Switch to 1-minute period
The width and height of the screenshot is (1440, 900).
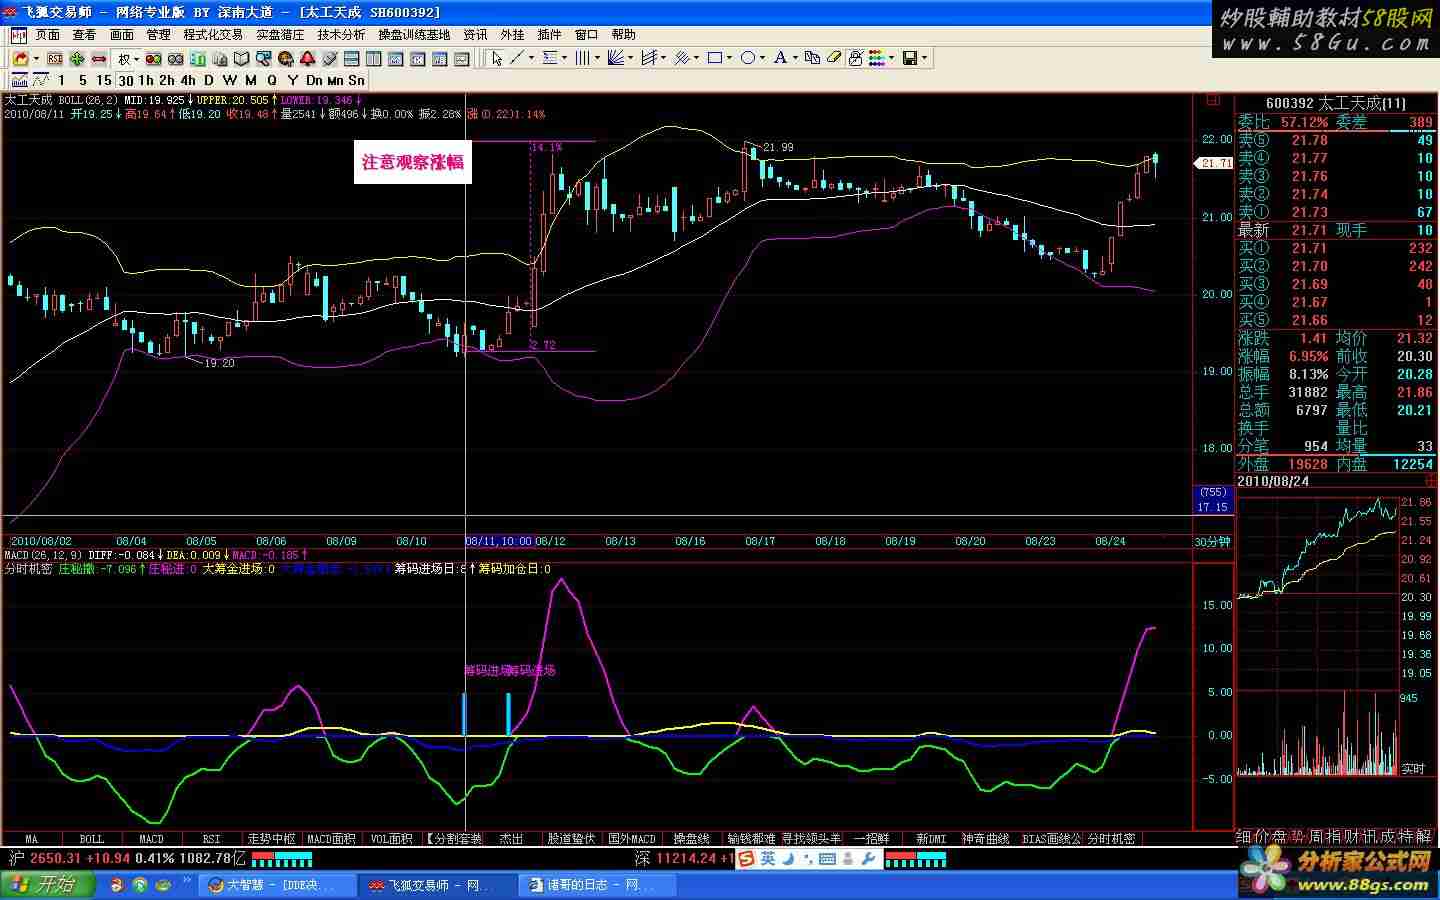tap(61, 80)
